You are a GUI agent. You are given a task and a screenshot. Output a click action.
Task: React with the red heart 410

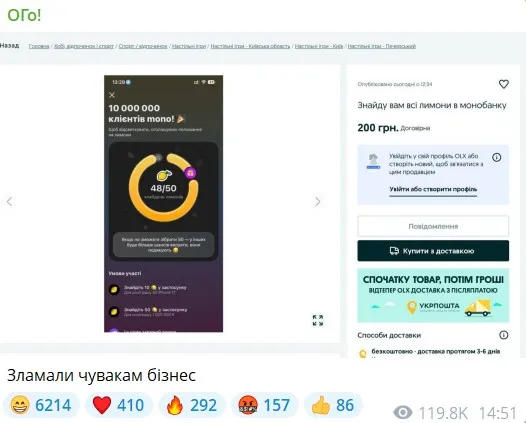(119, 405)
